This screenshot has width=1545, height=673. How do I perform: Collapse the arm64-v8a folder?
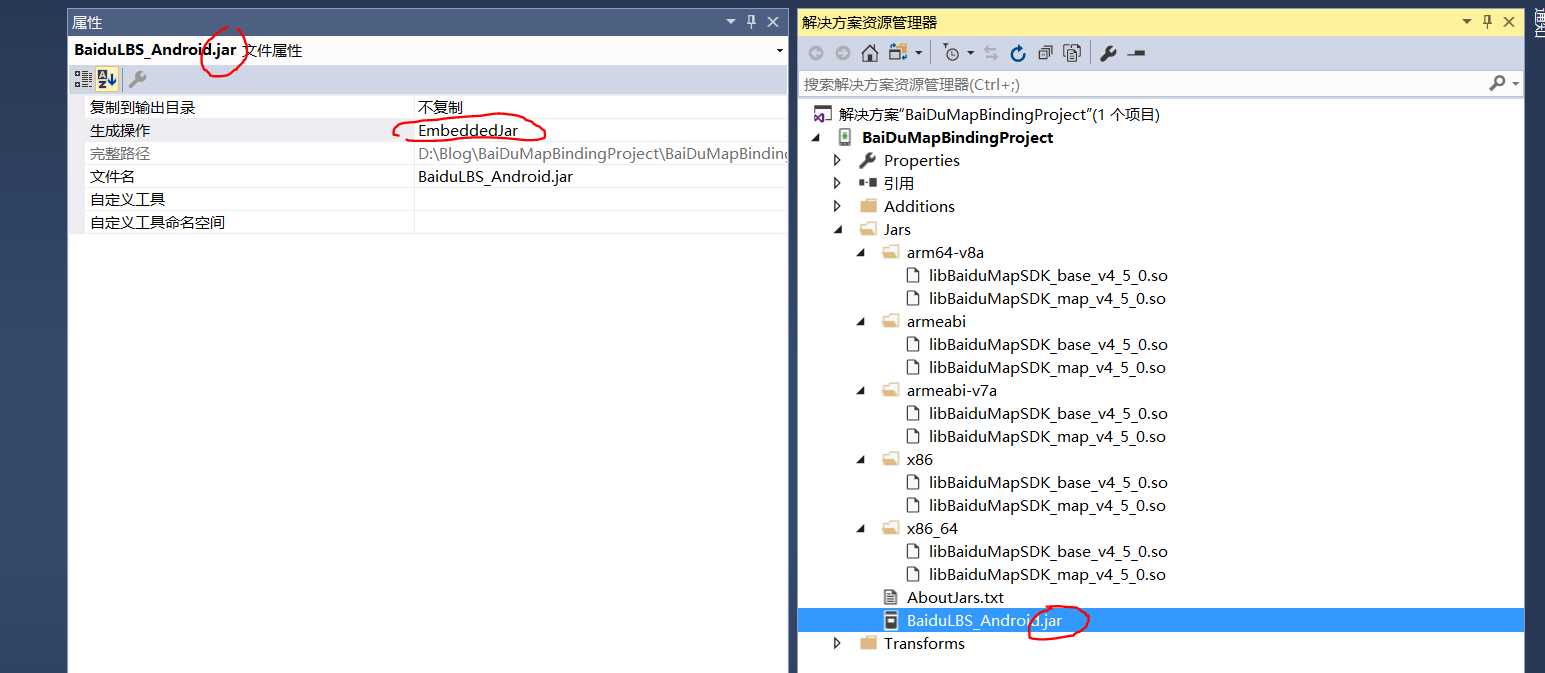(862, 253)
